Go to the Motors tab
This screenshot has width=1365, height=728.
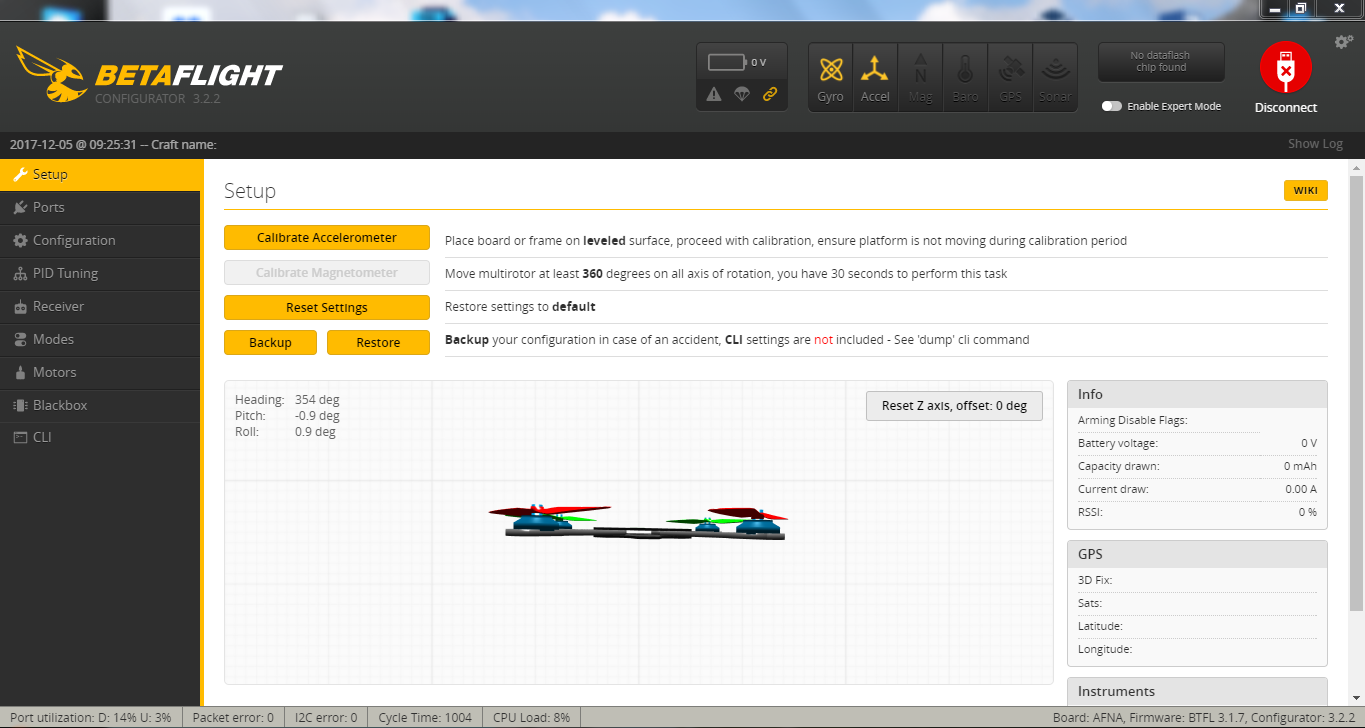click(x=54, y=372)
